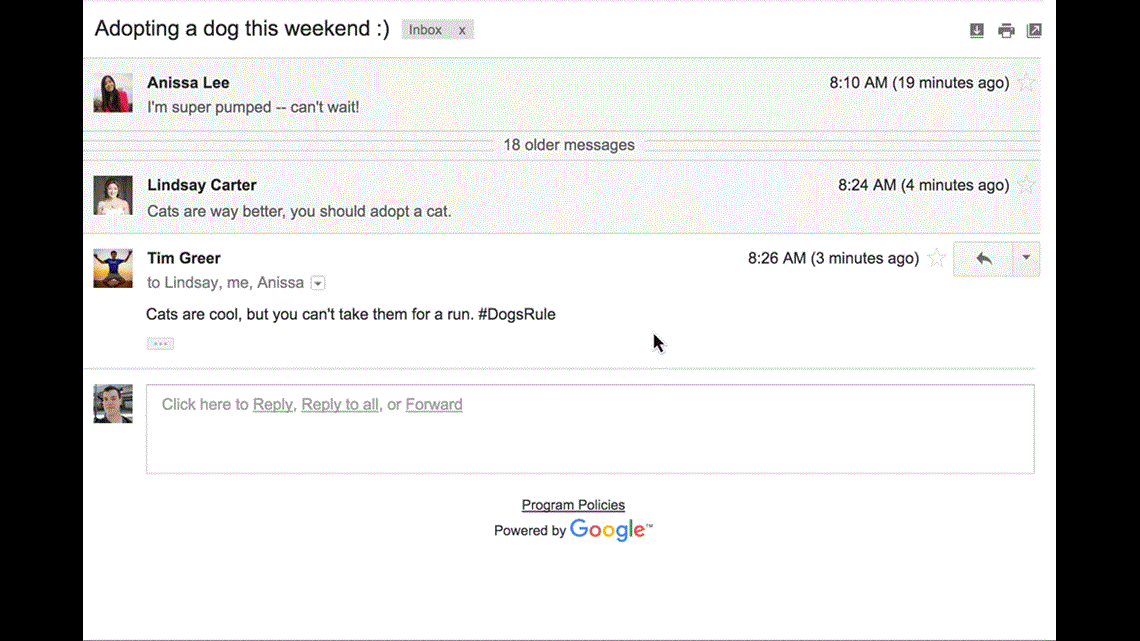Image resolution: width=1140 pixels, height=641 pixels.
Task: Expand the 18 older messages
Action: pyautogui.click(x=568, y=145)
